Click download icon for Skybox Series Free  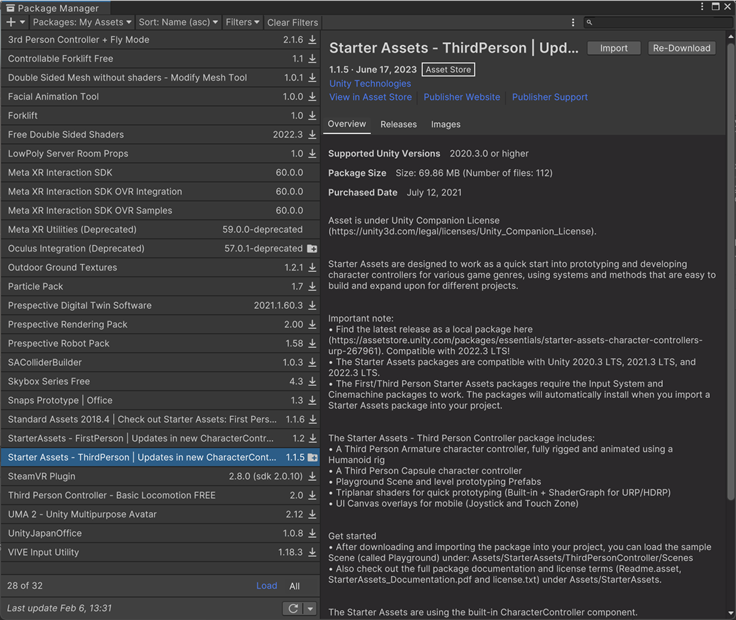coord(312,382)
